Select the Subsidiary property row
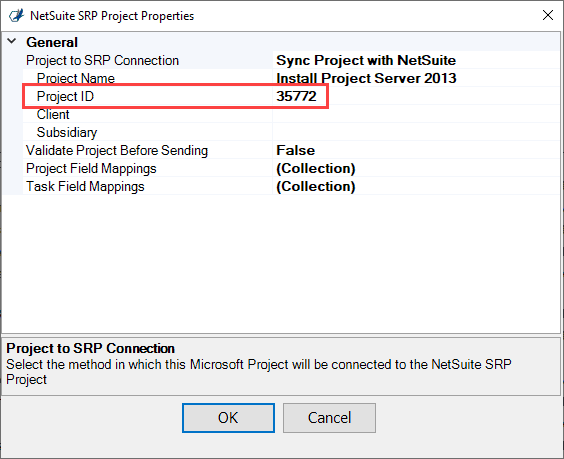 tap(291, 132)
